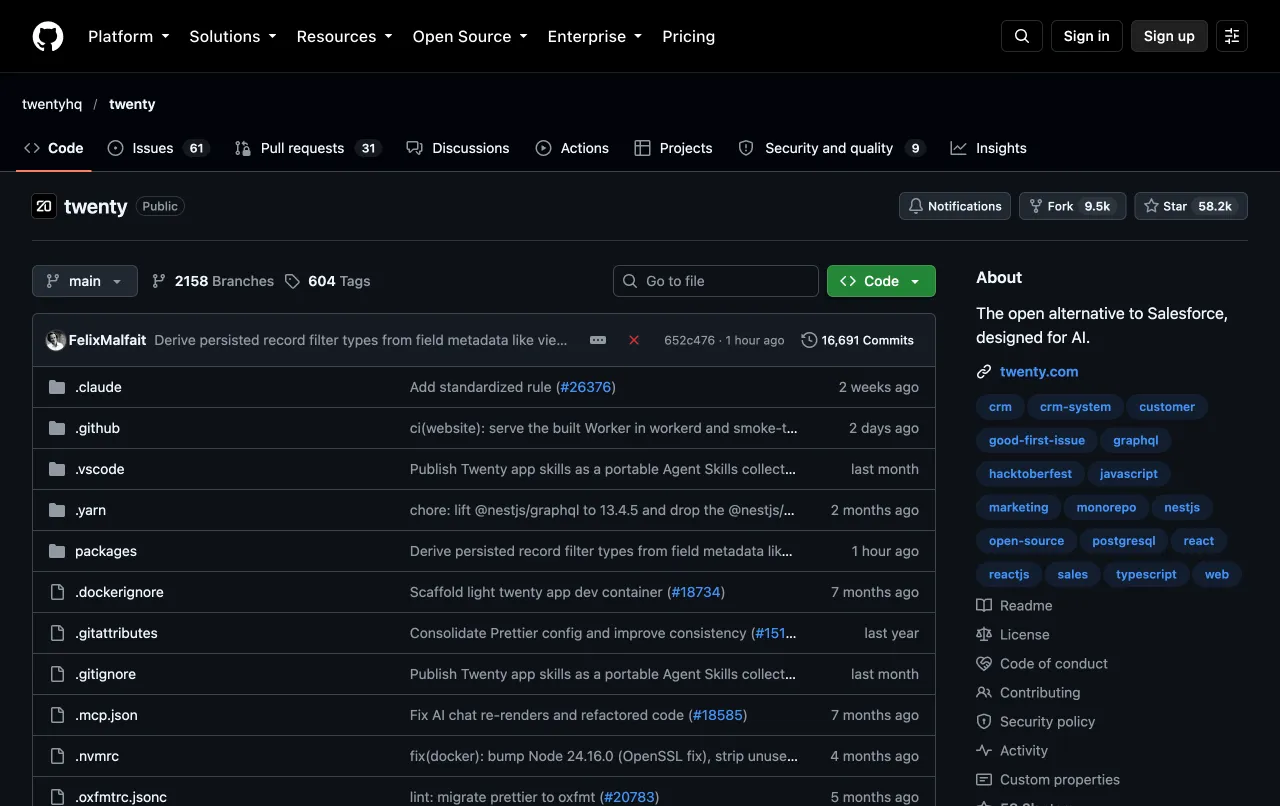Click the Go to file field
The height and width of the screenshot is (806, 1280).
716,281
